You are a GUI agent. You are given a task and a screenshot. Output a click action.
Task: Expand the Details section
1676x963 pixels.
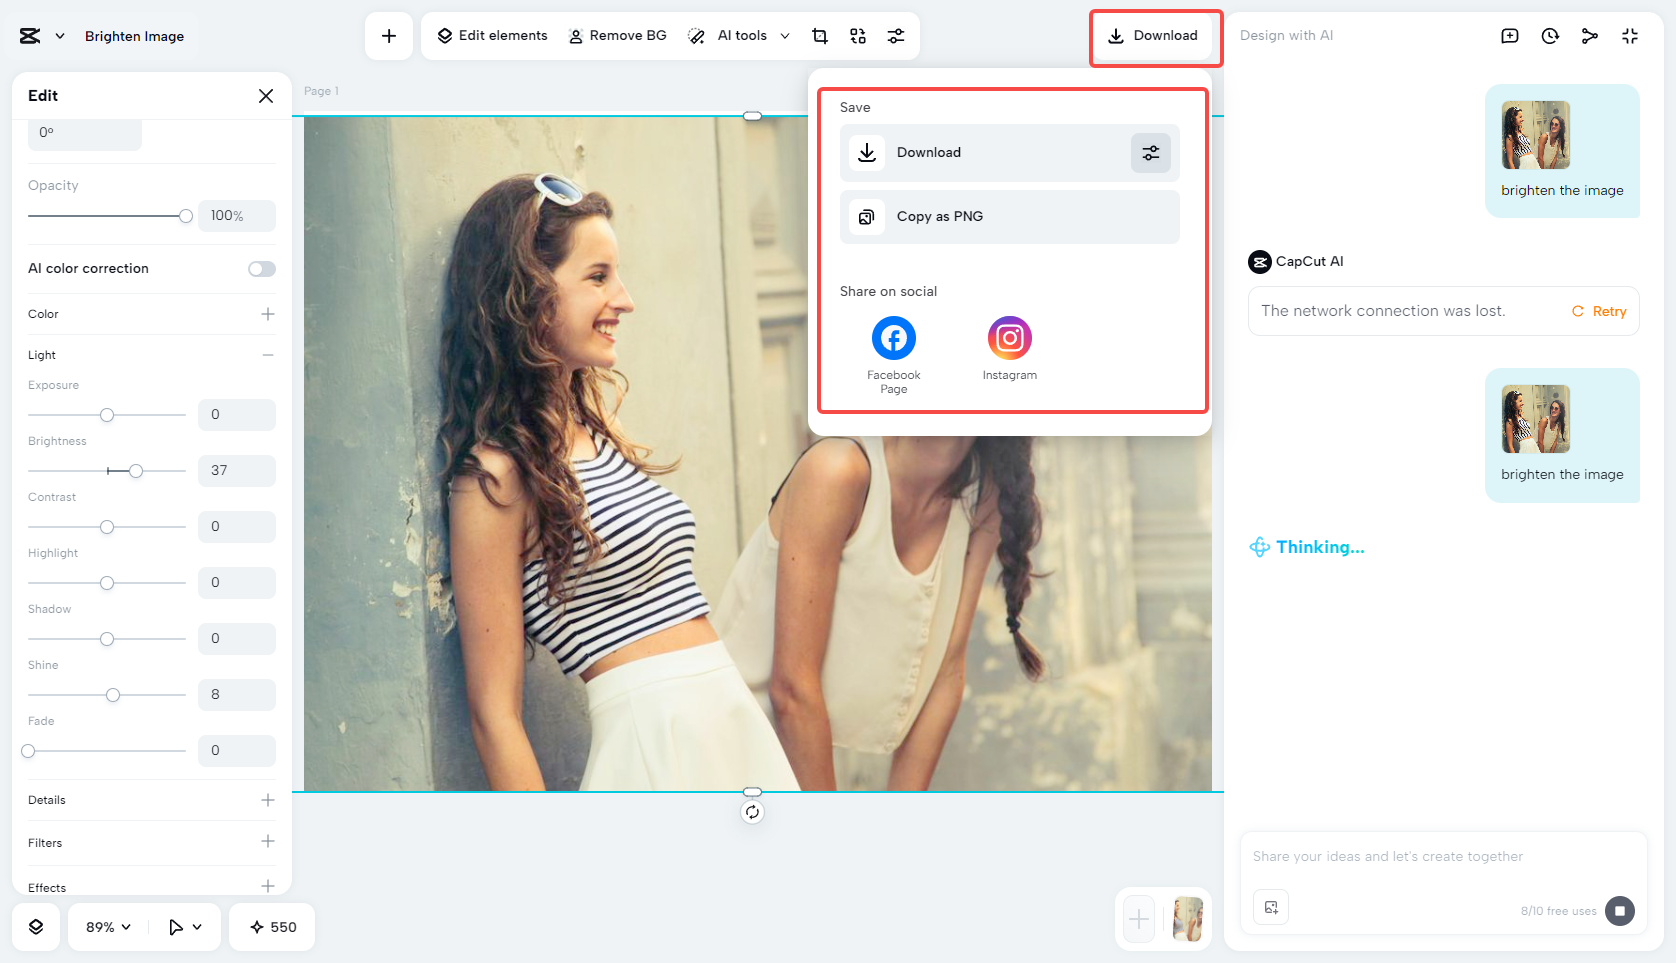tap(268, 800)
